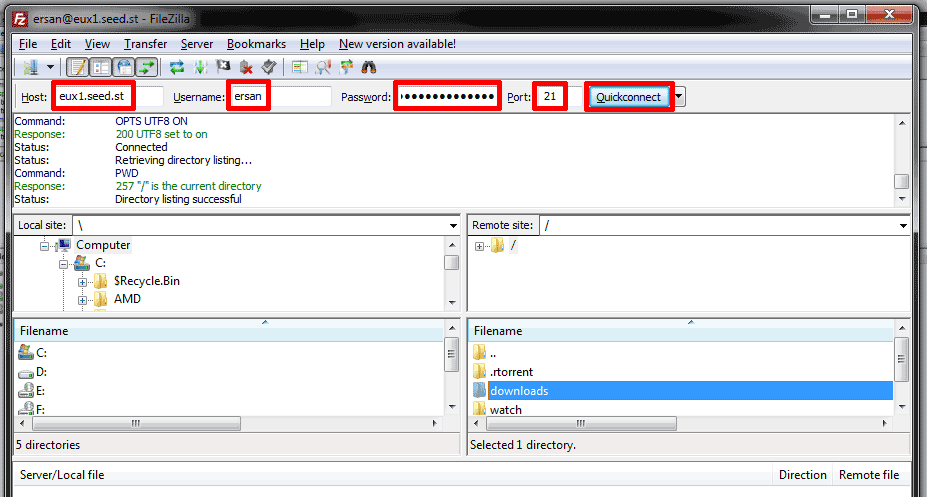Click local file list horizontal scrollbar thumb

click(137, 423)
